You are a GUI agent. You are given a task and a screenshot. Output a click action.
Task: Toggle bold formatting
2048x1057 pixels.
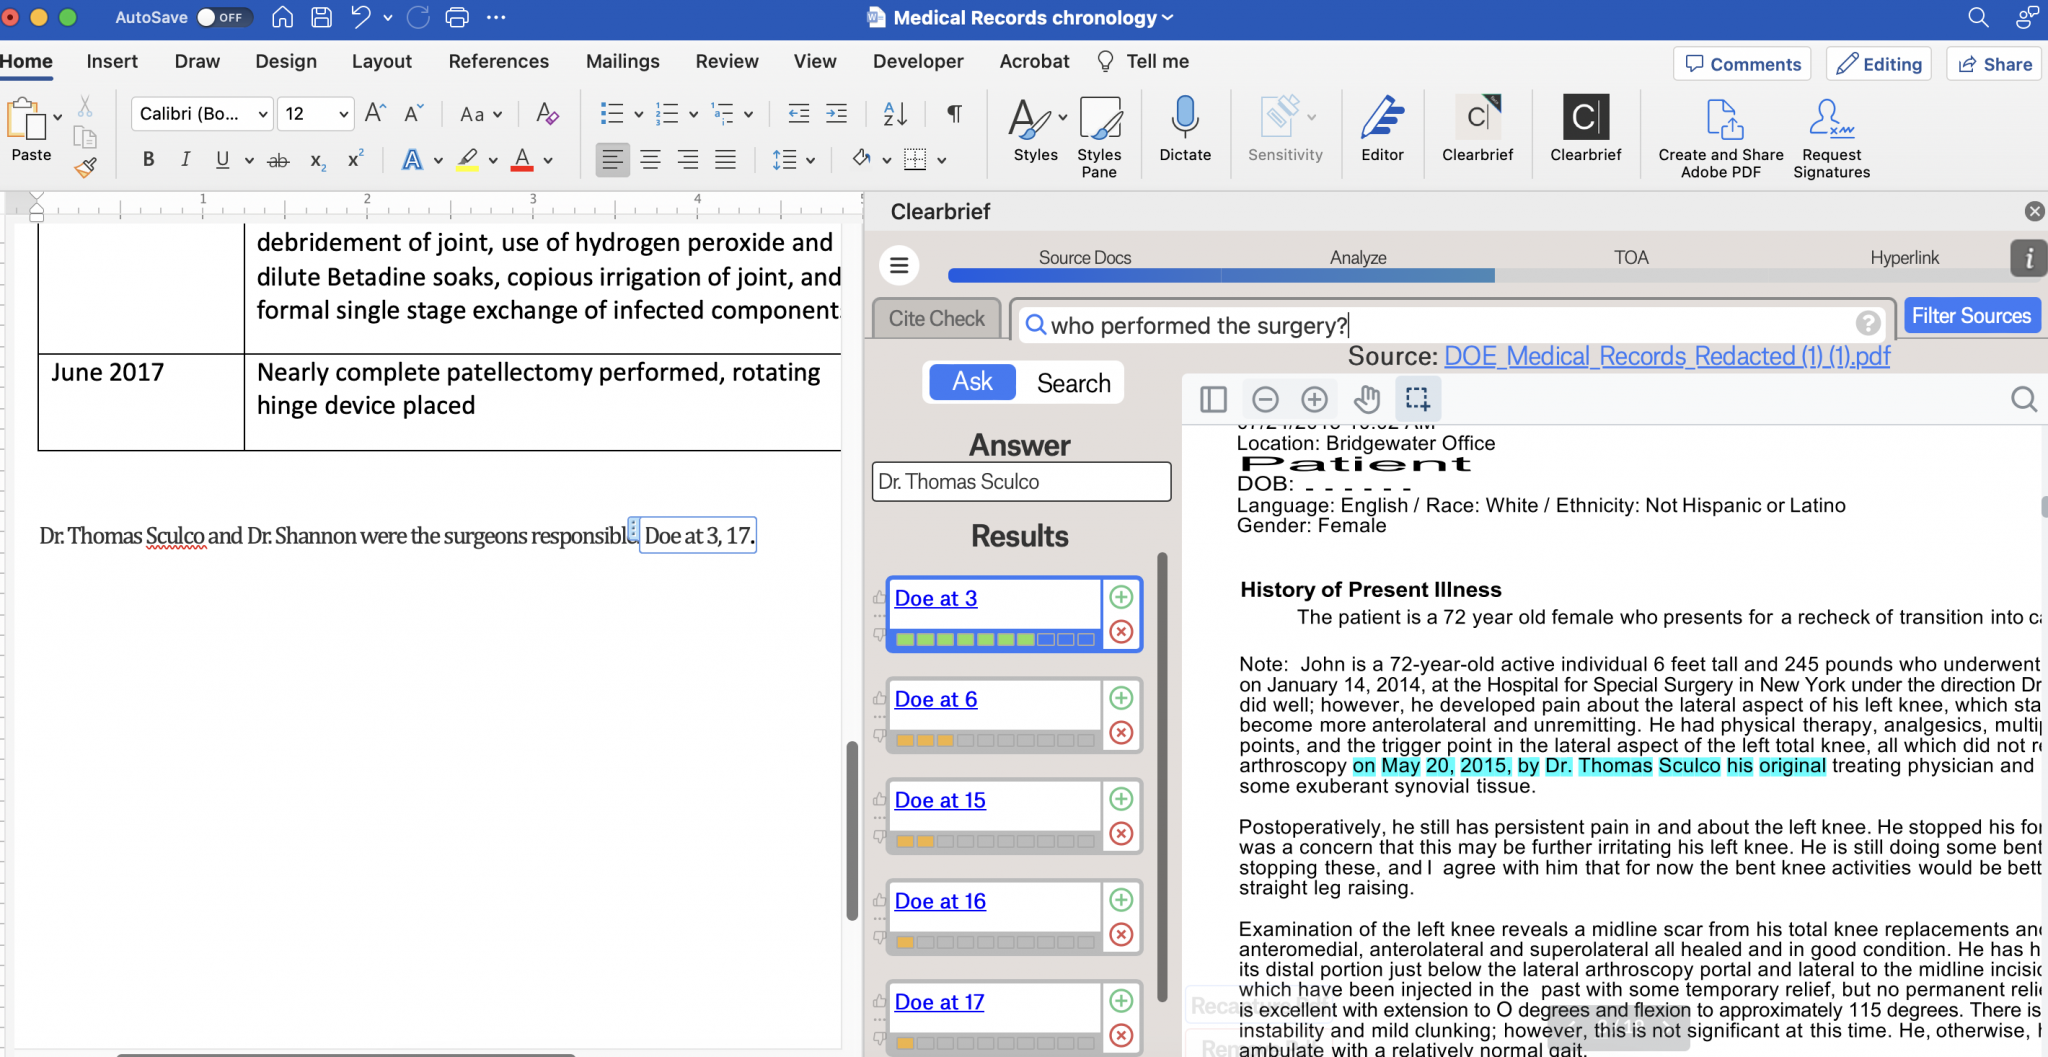[x=147, y=159]
